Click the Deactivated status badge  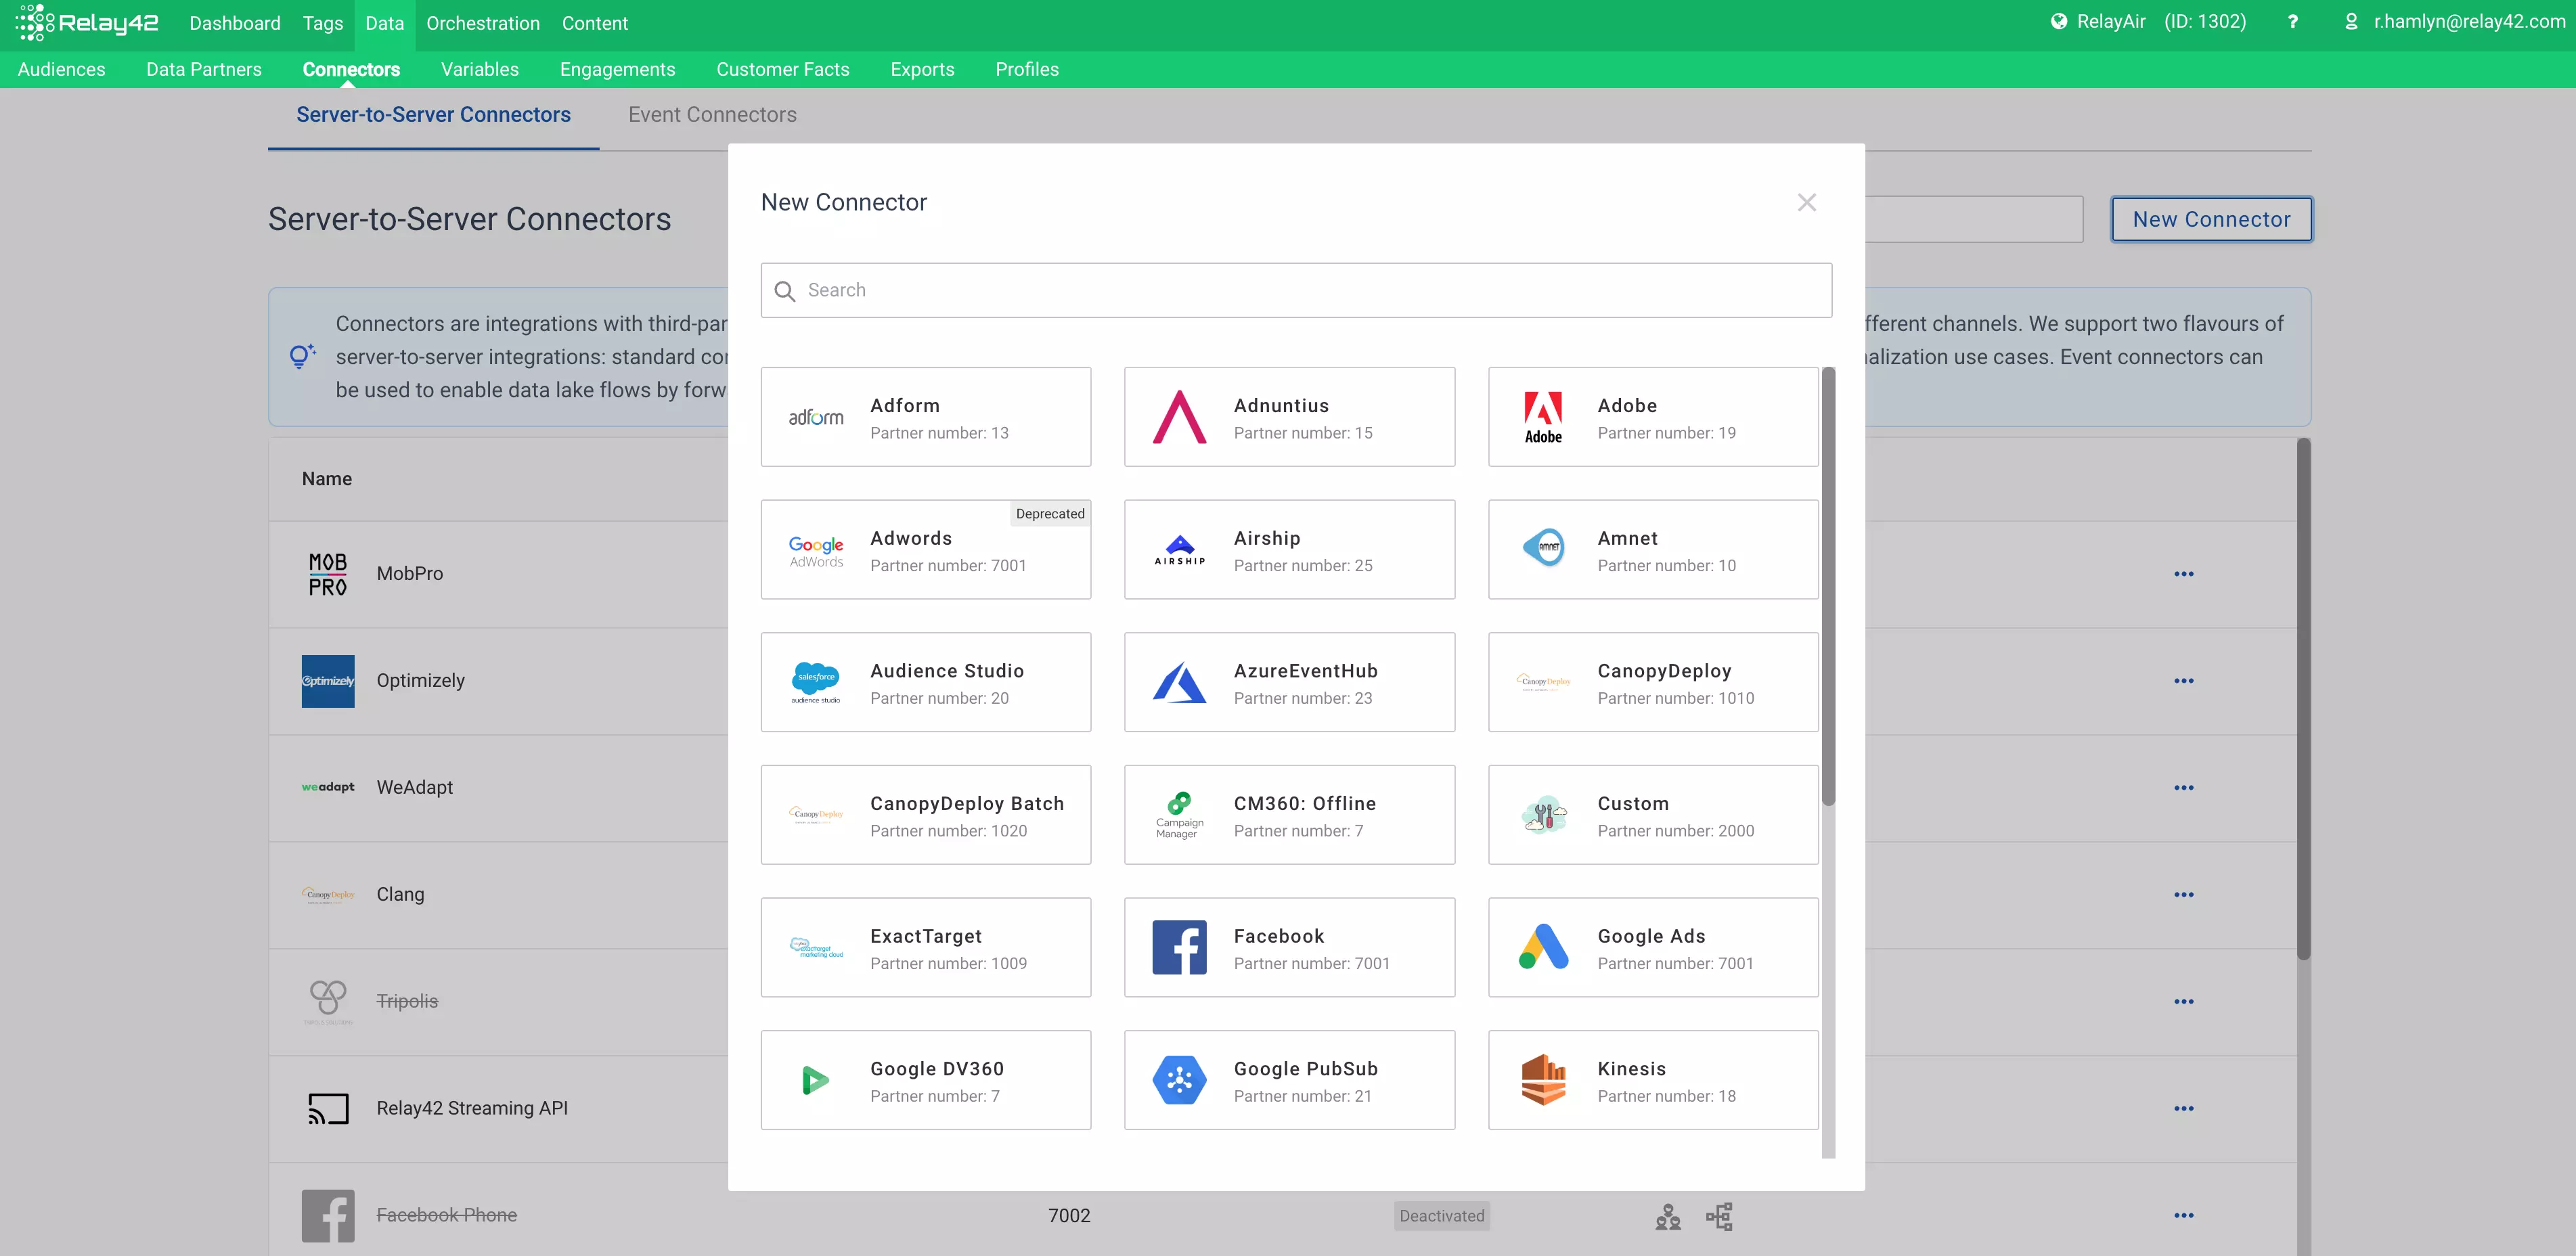pos(1441,1216)
